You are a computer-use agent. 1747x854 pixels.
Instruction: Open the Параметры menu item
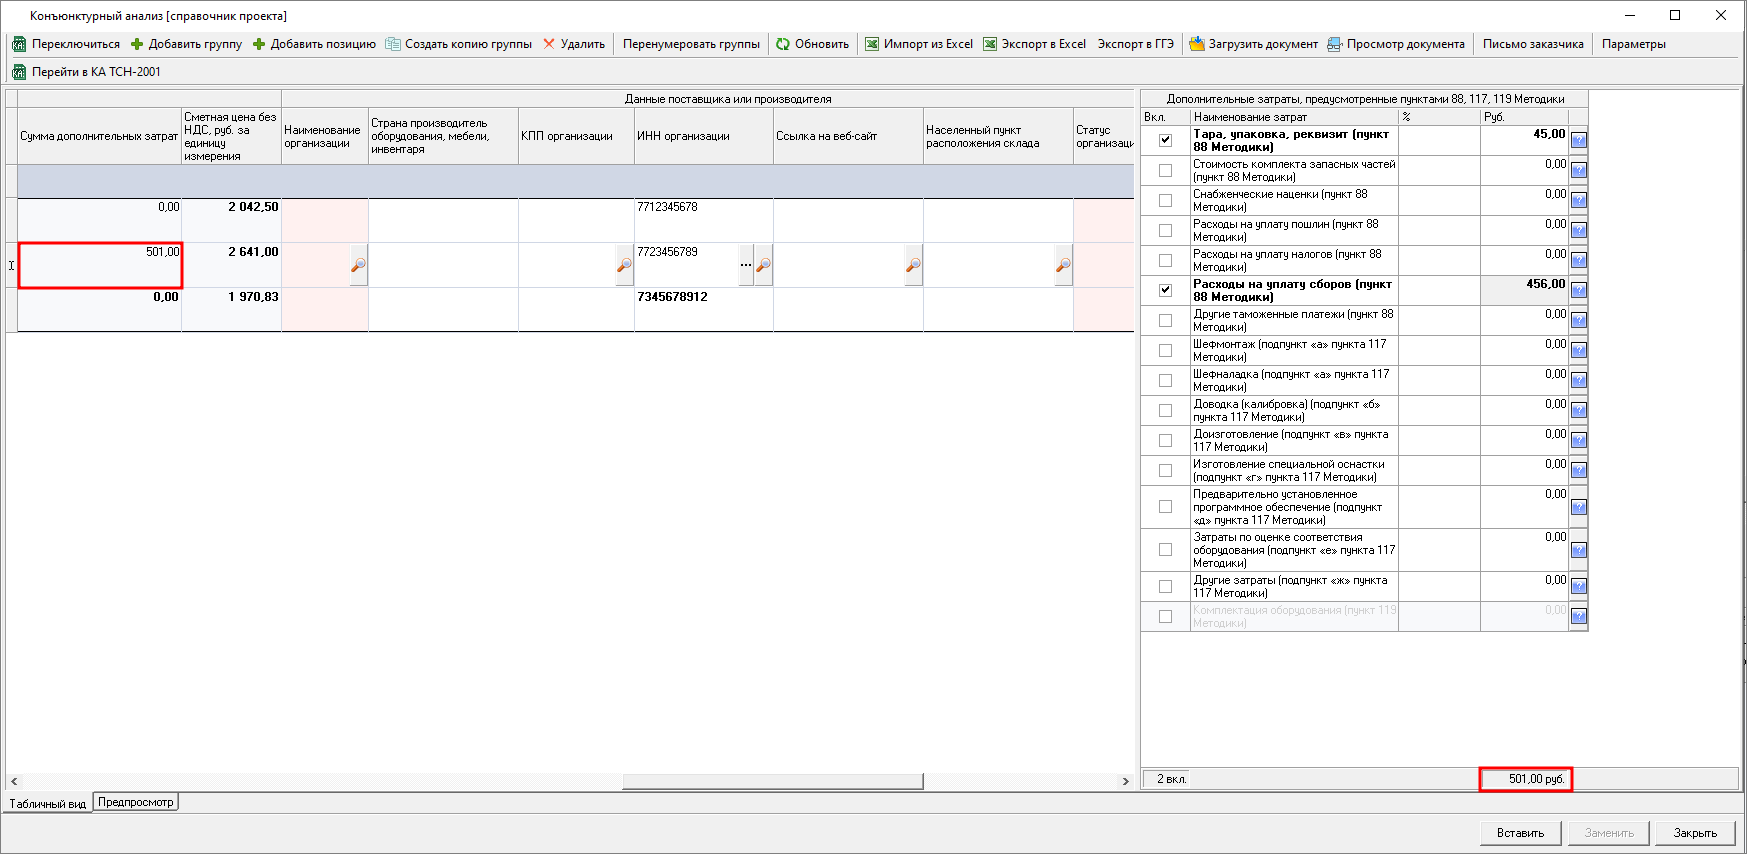1633,44
